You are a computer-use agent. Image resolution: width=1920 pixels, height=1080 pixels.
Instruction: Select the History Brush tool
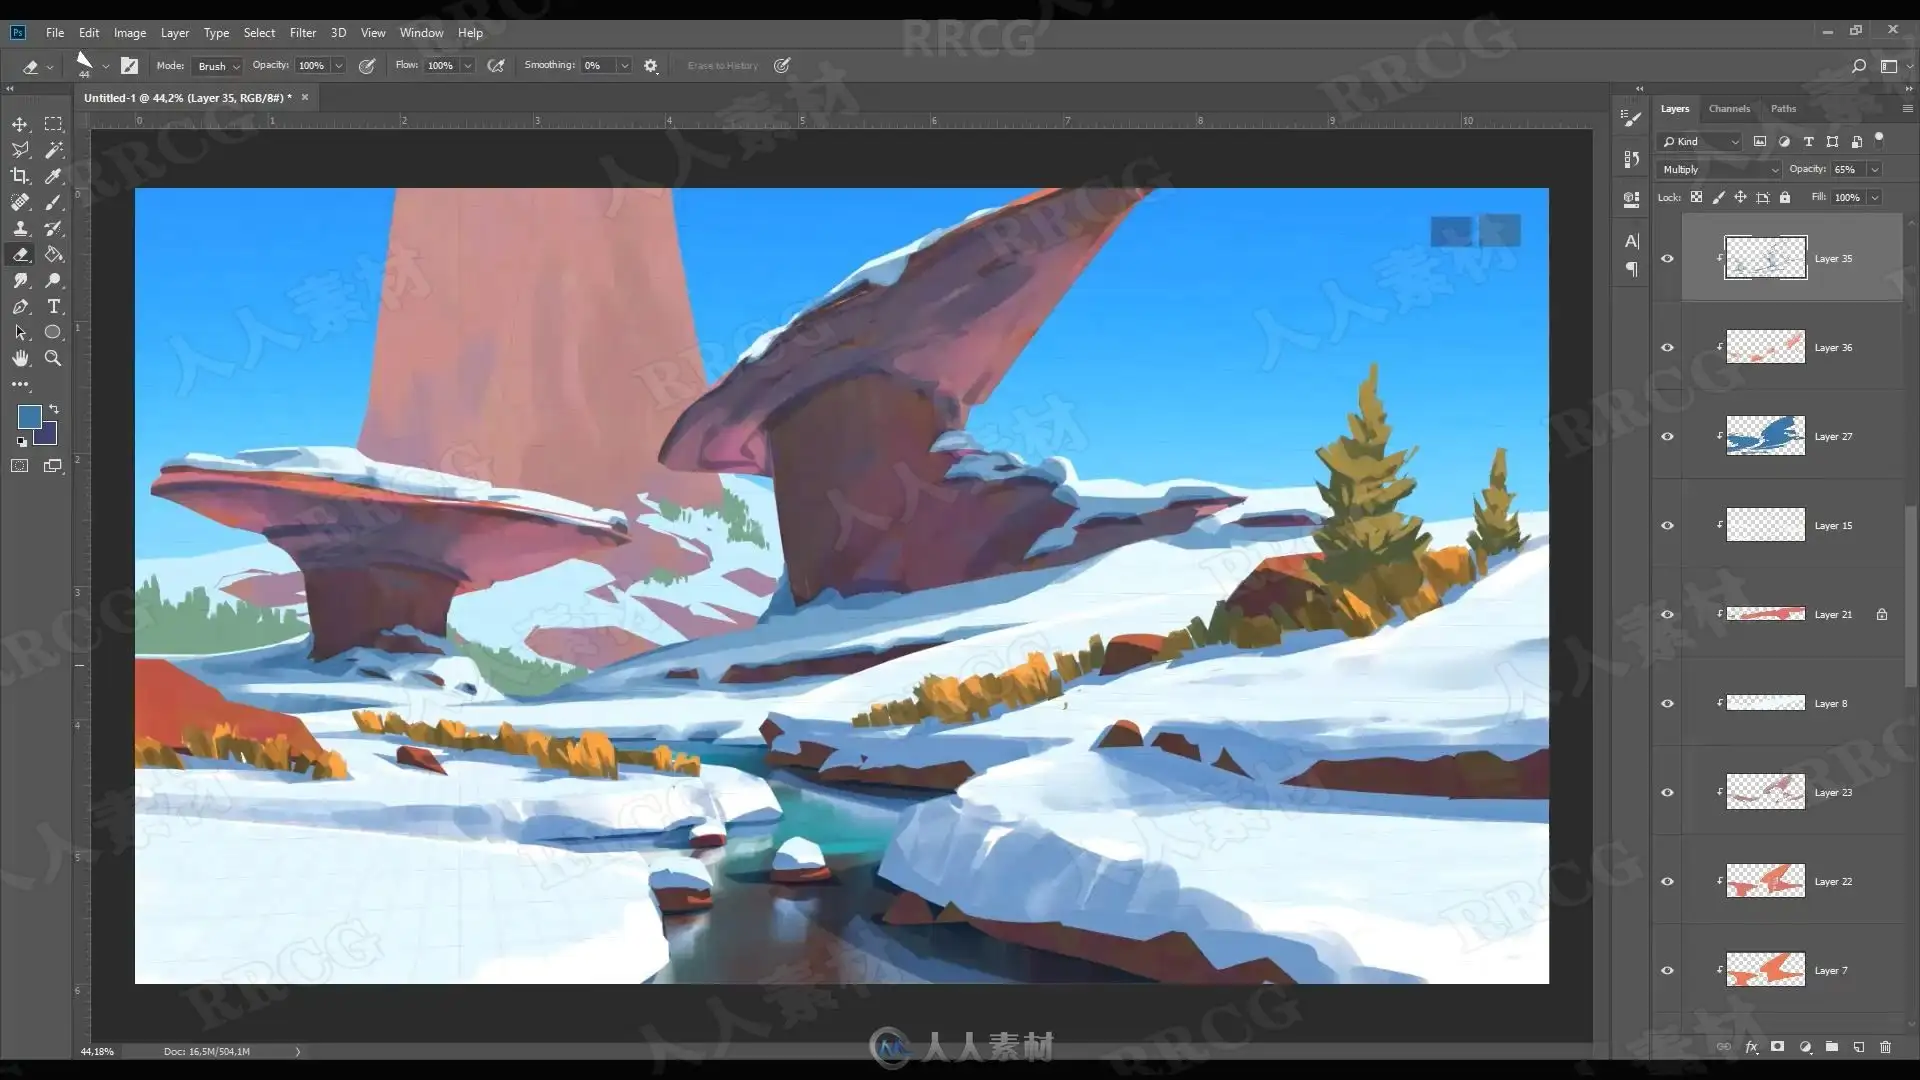54,228
